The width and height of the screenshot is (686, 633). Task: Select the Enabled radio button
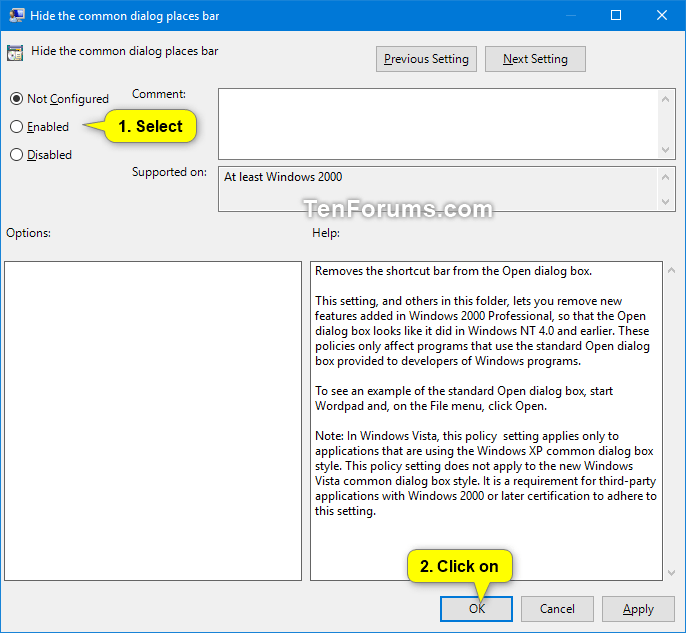click(39, 127)
